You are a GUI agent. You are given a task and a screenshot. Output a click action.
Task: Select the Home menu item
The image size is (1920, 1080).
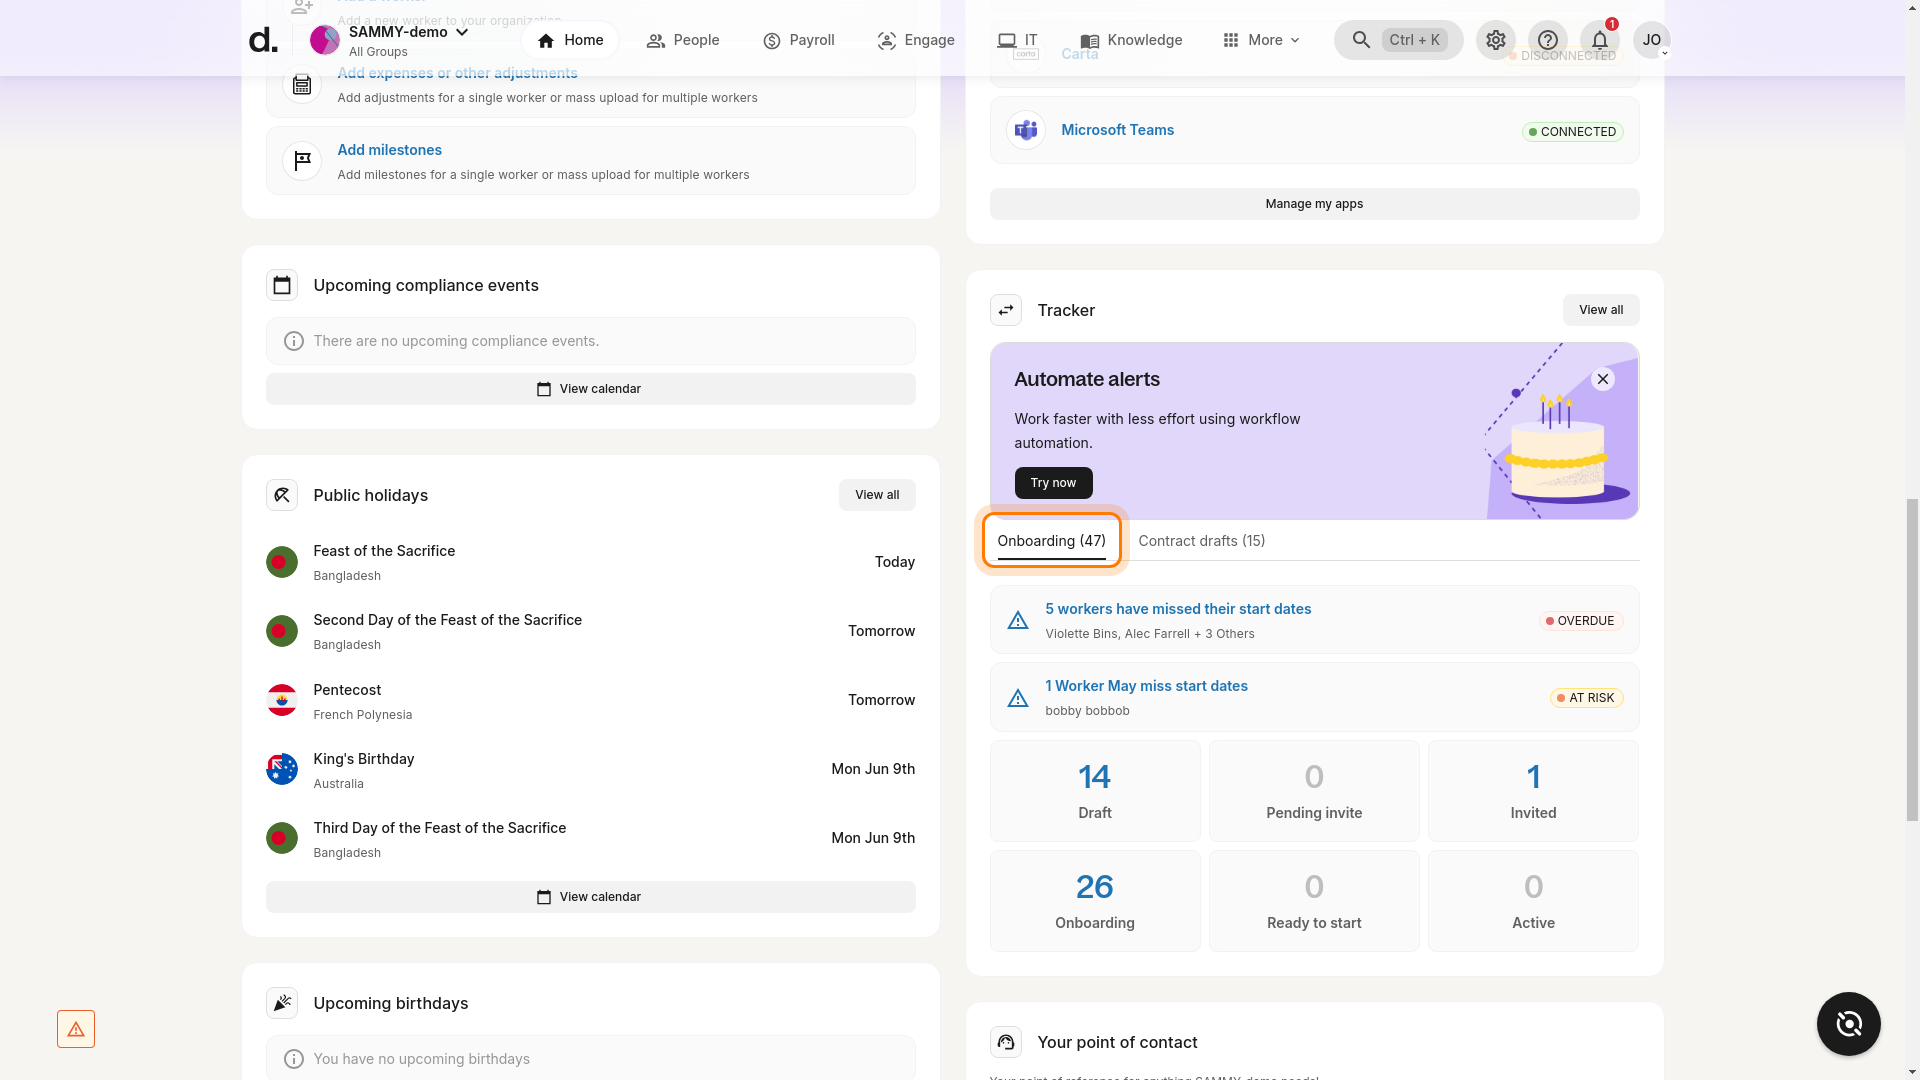click(568, 40)
